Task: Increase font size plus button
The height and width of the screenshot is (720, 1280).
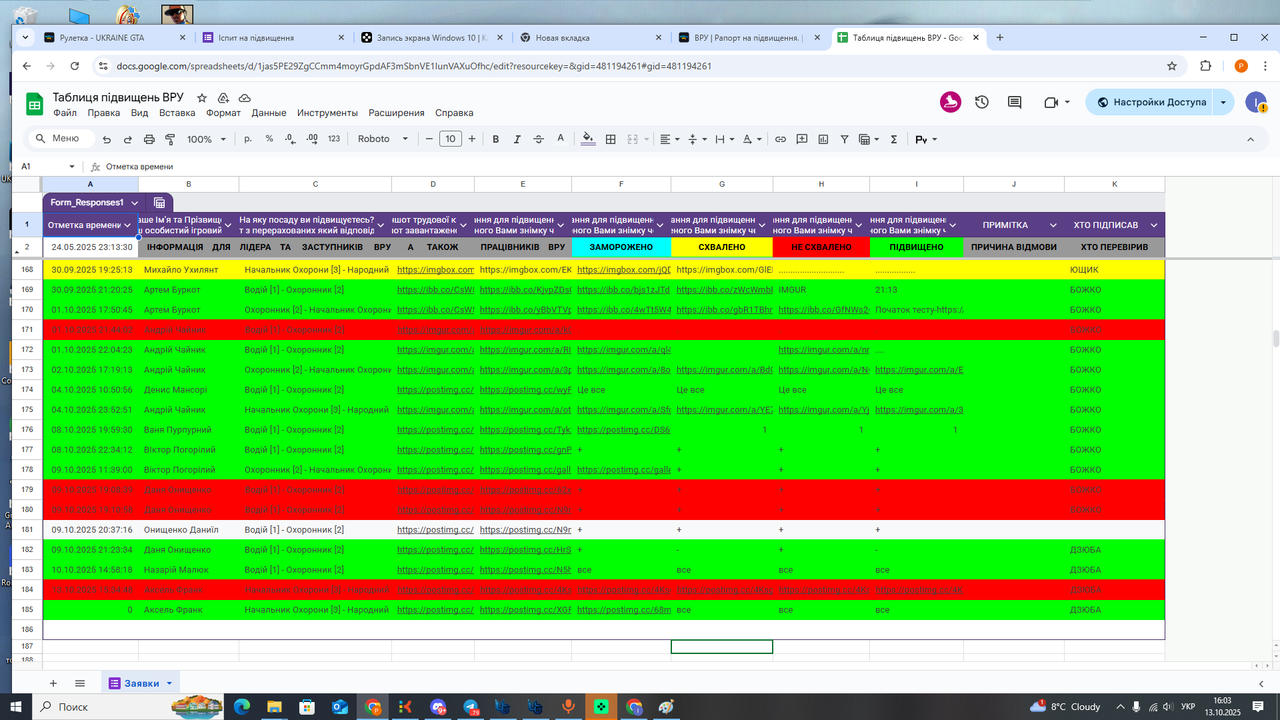Action: tap(471, 139)
